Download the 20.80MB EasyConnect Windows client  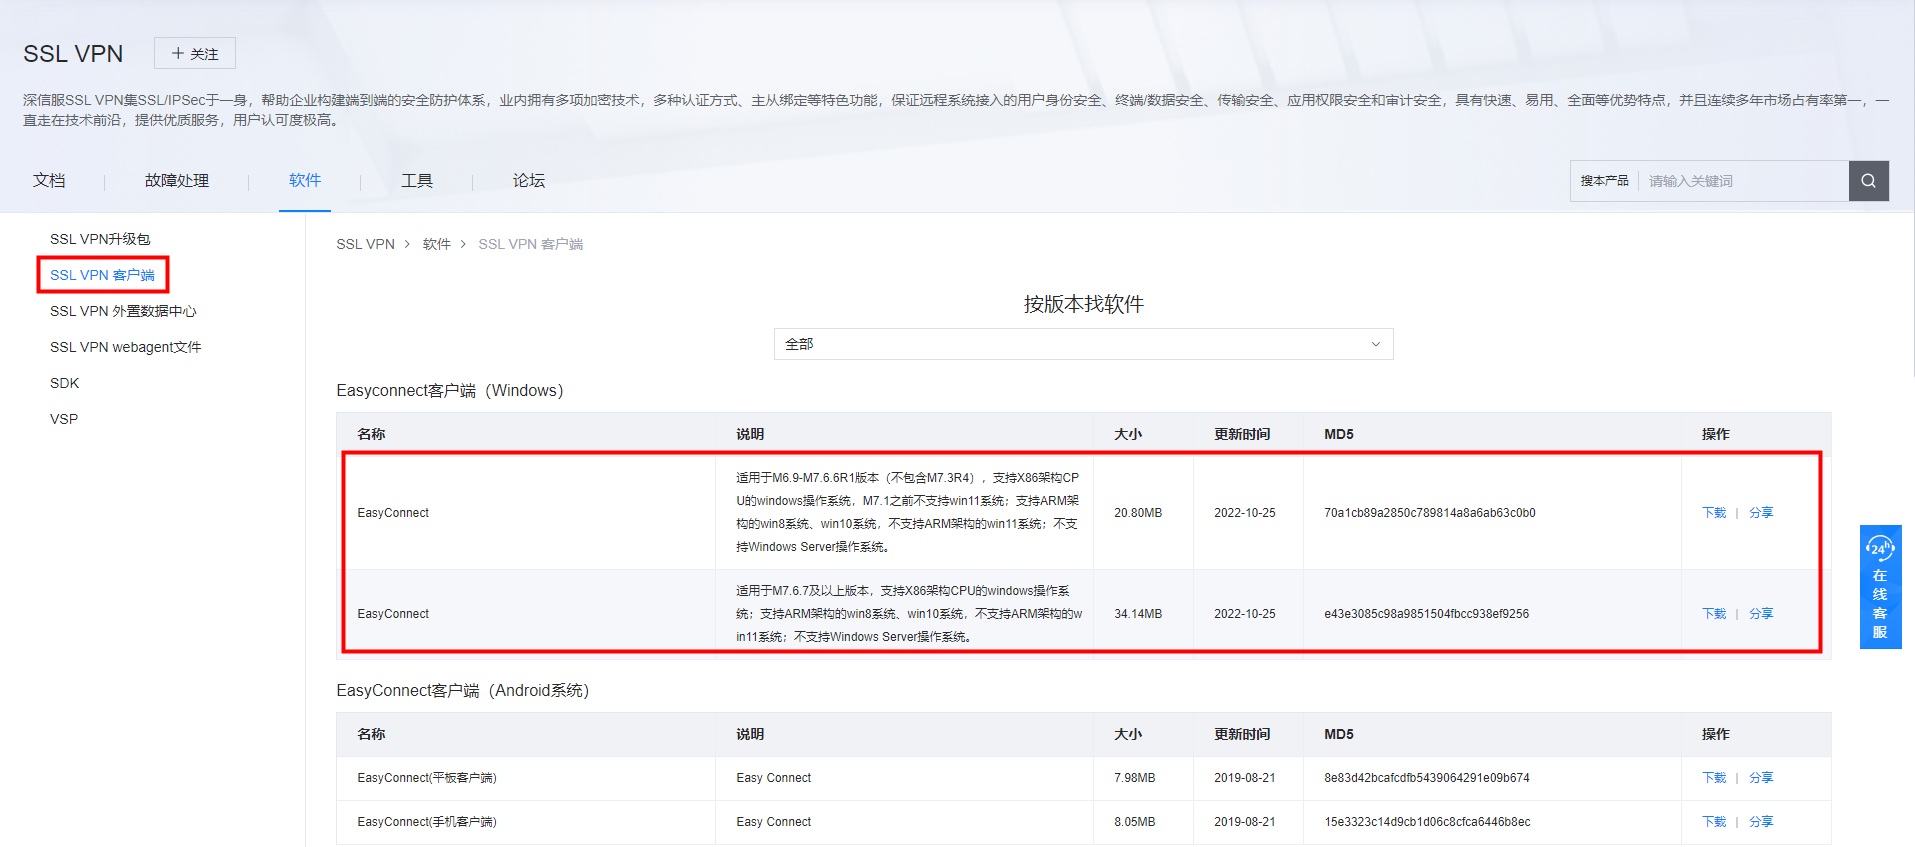click(1714, 513)
